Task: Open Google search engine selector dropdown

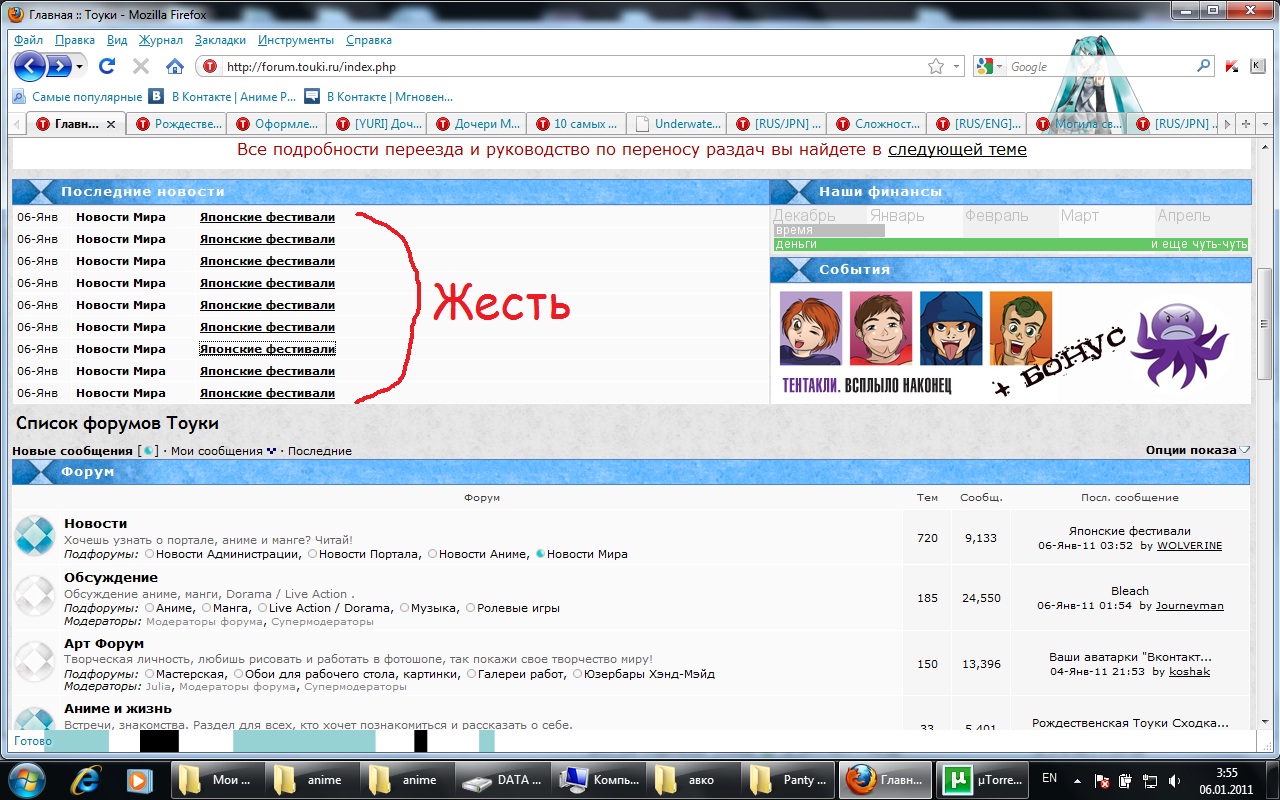Action: [999, 67]
